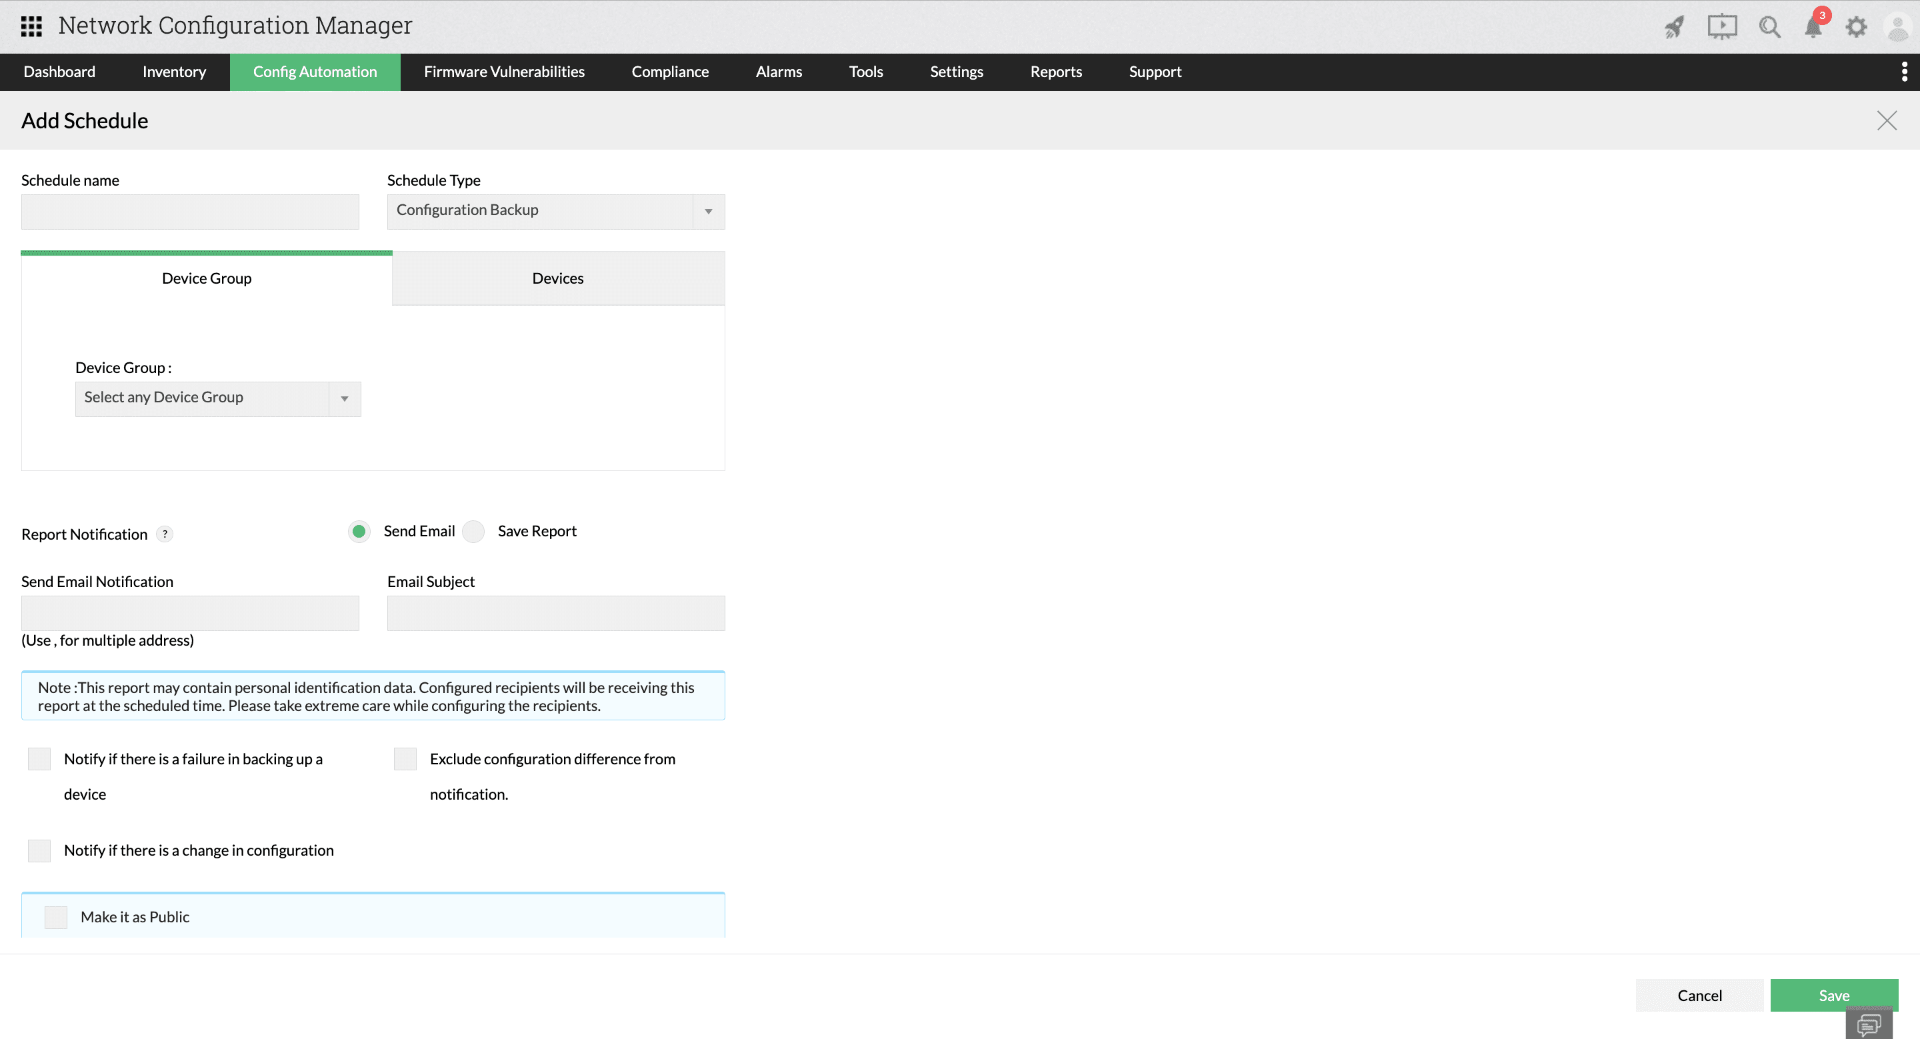1920x1039 pixels.
Task: Click the Report Notification help icon
Action: tap(165, 534)
